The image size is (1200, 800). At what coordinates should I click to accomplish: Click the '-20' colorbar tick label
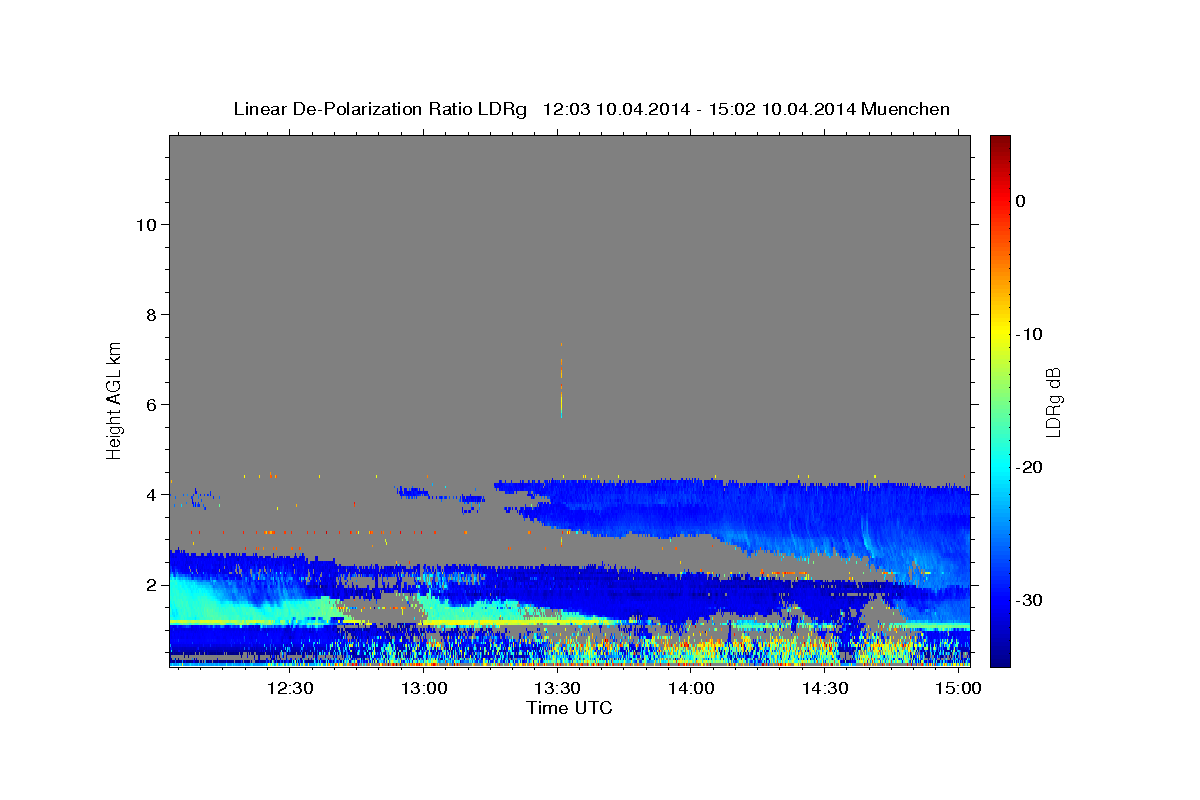(x=1030, y=467)
